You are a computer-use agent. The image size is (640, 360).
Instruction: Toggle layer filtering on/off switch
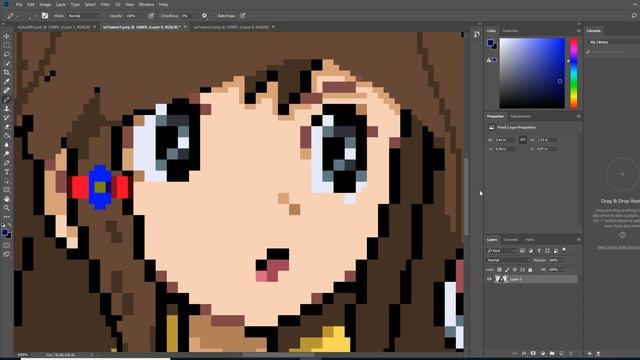(x=564, y=250)
